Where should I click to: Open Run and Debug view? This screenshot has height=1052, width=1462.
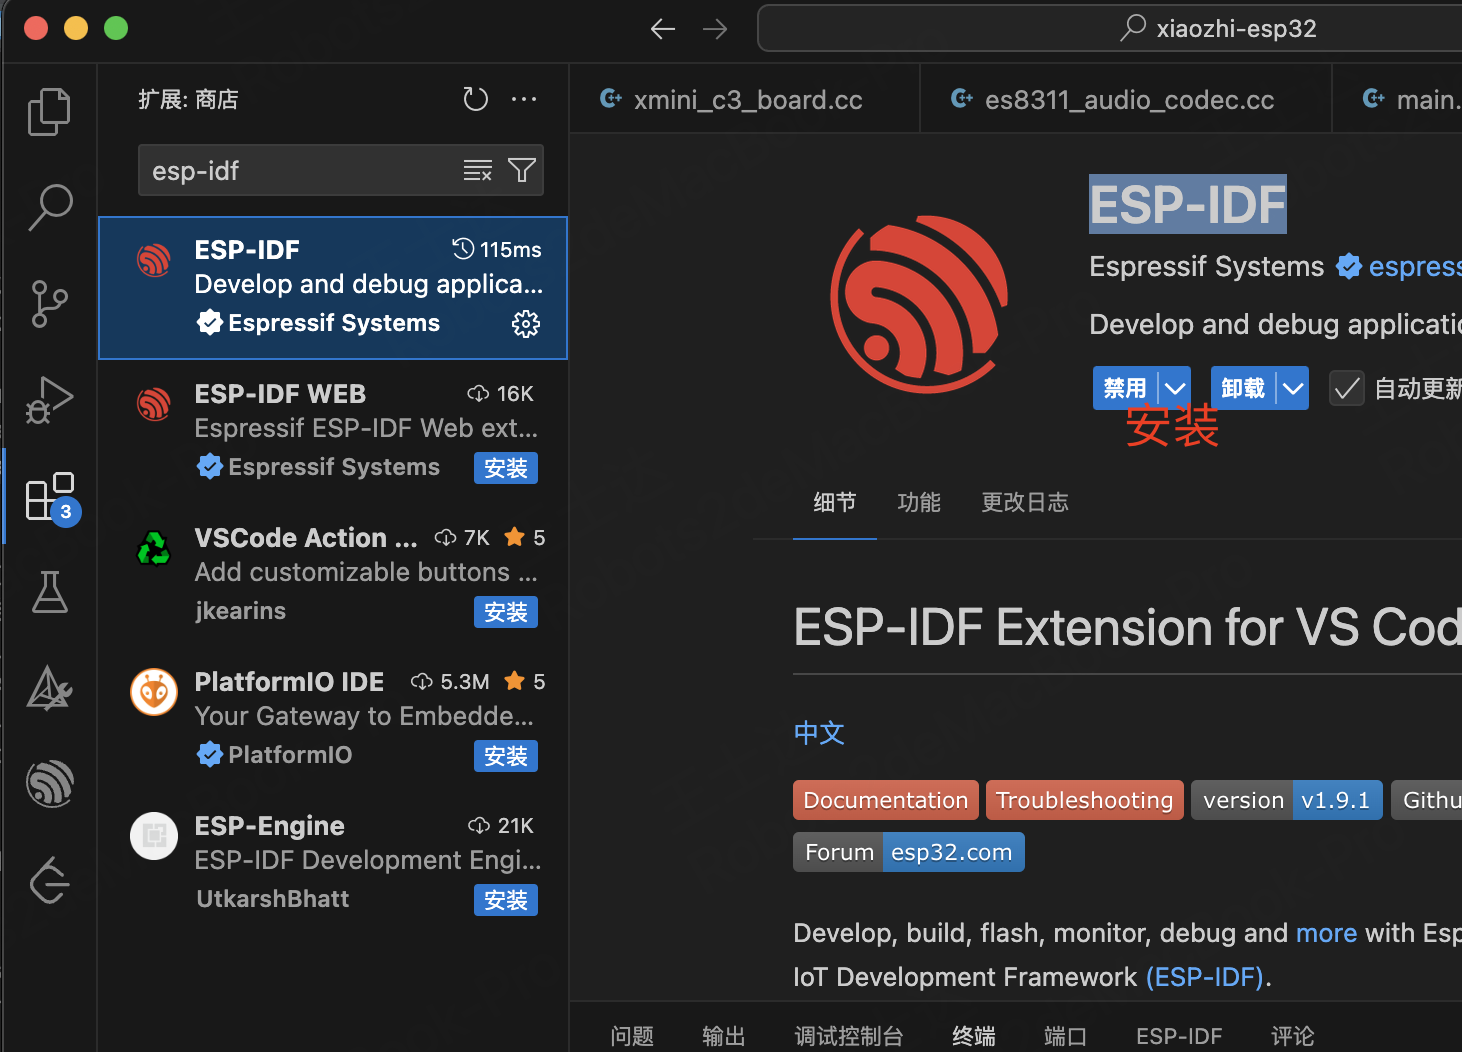(49, 400)
